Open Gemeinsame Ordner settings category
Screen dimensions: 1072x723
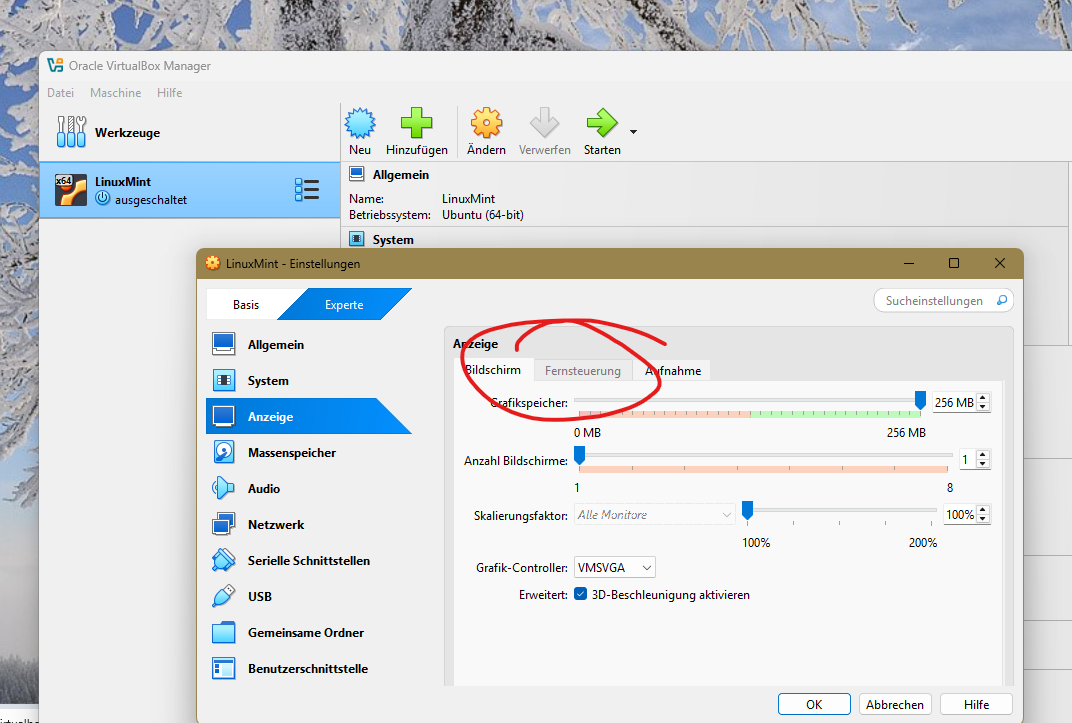308,633
